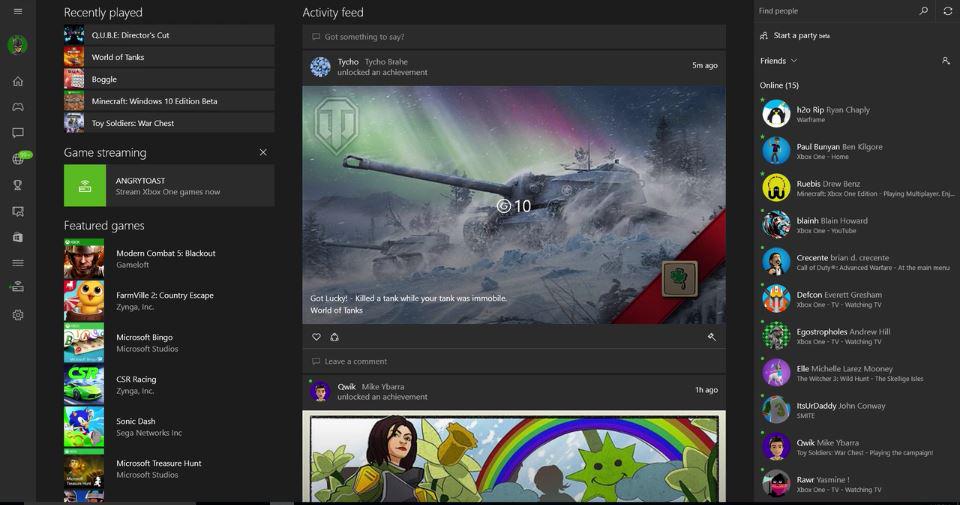This screenshot has width=961, height=505.
Task: Like Tycho's achievement with heart icon
Action: click(x=316, y=336)
